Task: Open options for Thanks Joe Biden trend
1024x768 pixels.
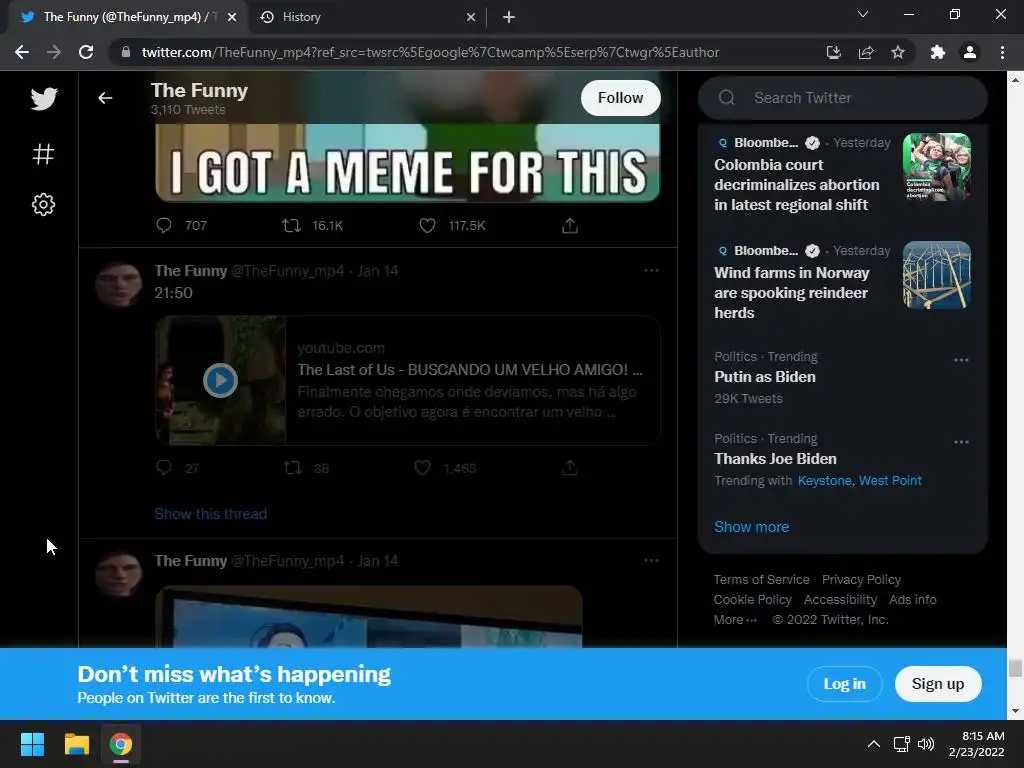Action: click(961, 442)
